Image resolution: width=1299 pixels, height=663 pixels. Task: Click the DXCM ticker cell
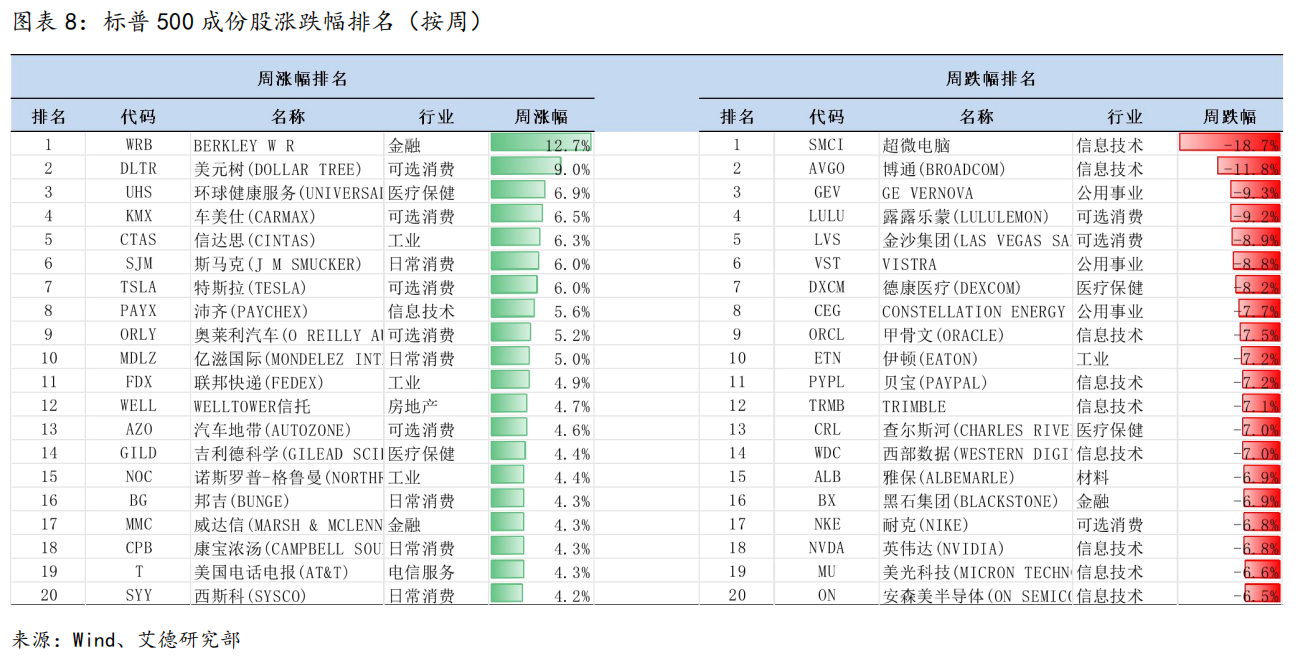(x=827, y=288)
